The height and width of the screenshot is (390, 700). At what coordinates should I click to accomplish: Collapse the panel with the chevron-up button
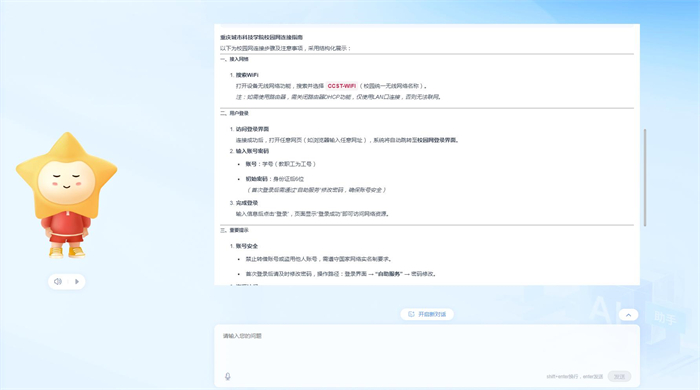tap(628, 315)
